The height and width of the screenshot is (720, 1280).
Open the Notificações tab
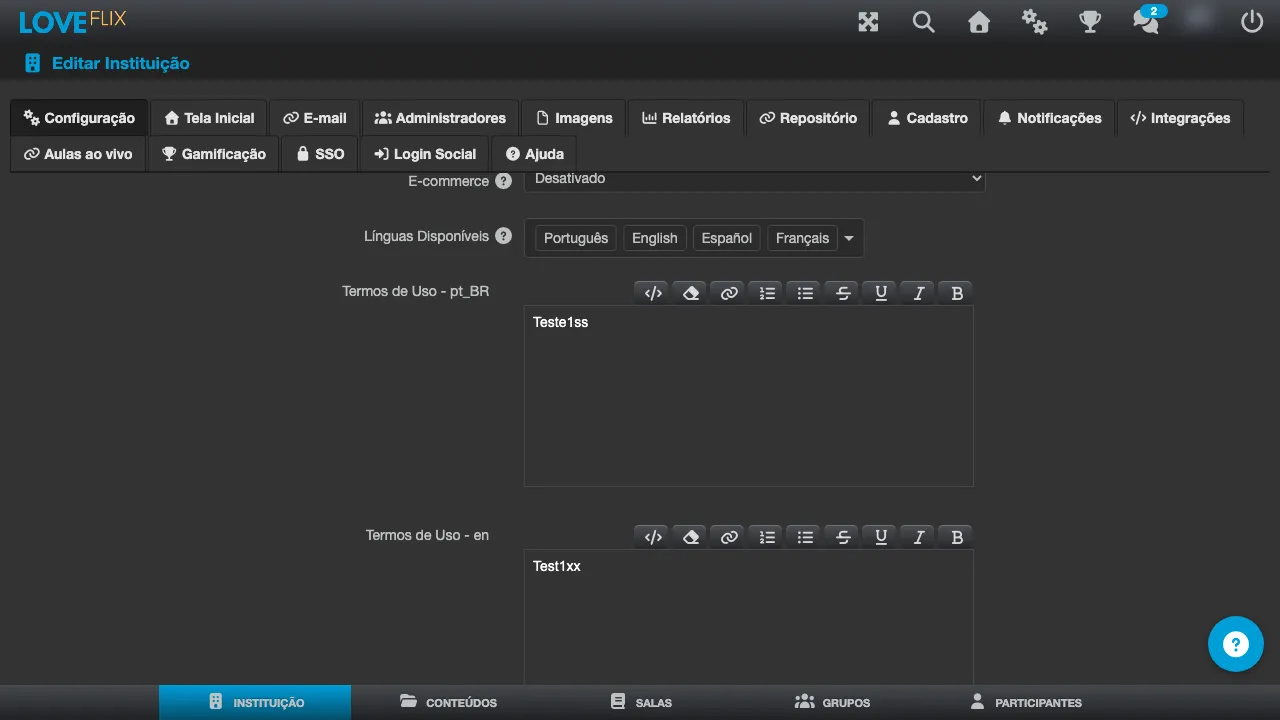point(1049,118)
